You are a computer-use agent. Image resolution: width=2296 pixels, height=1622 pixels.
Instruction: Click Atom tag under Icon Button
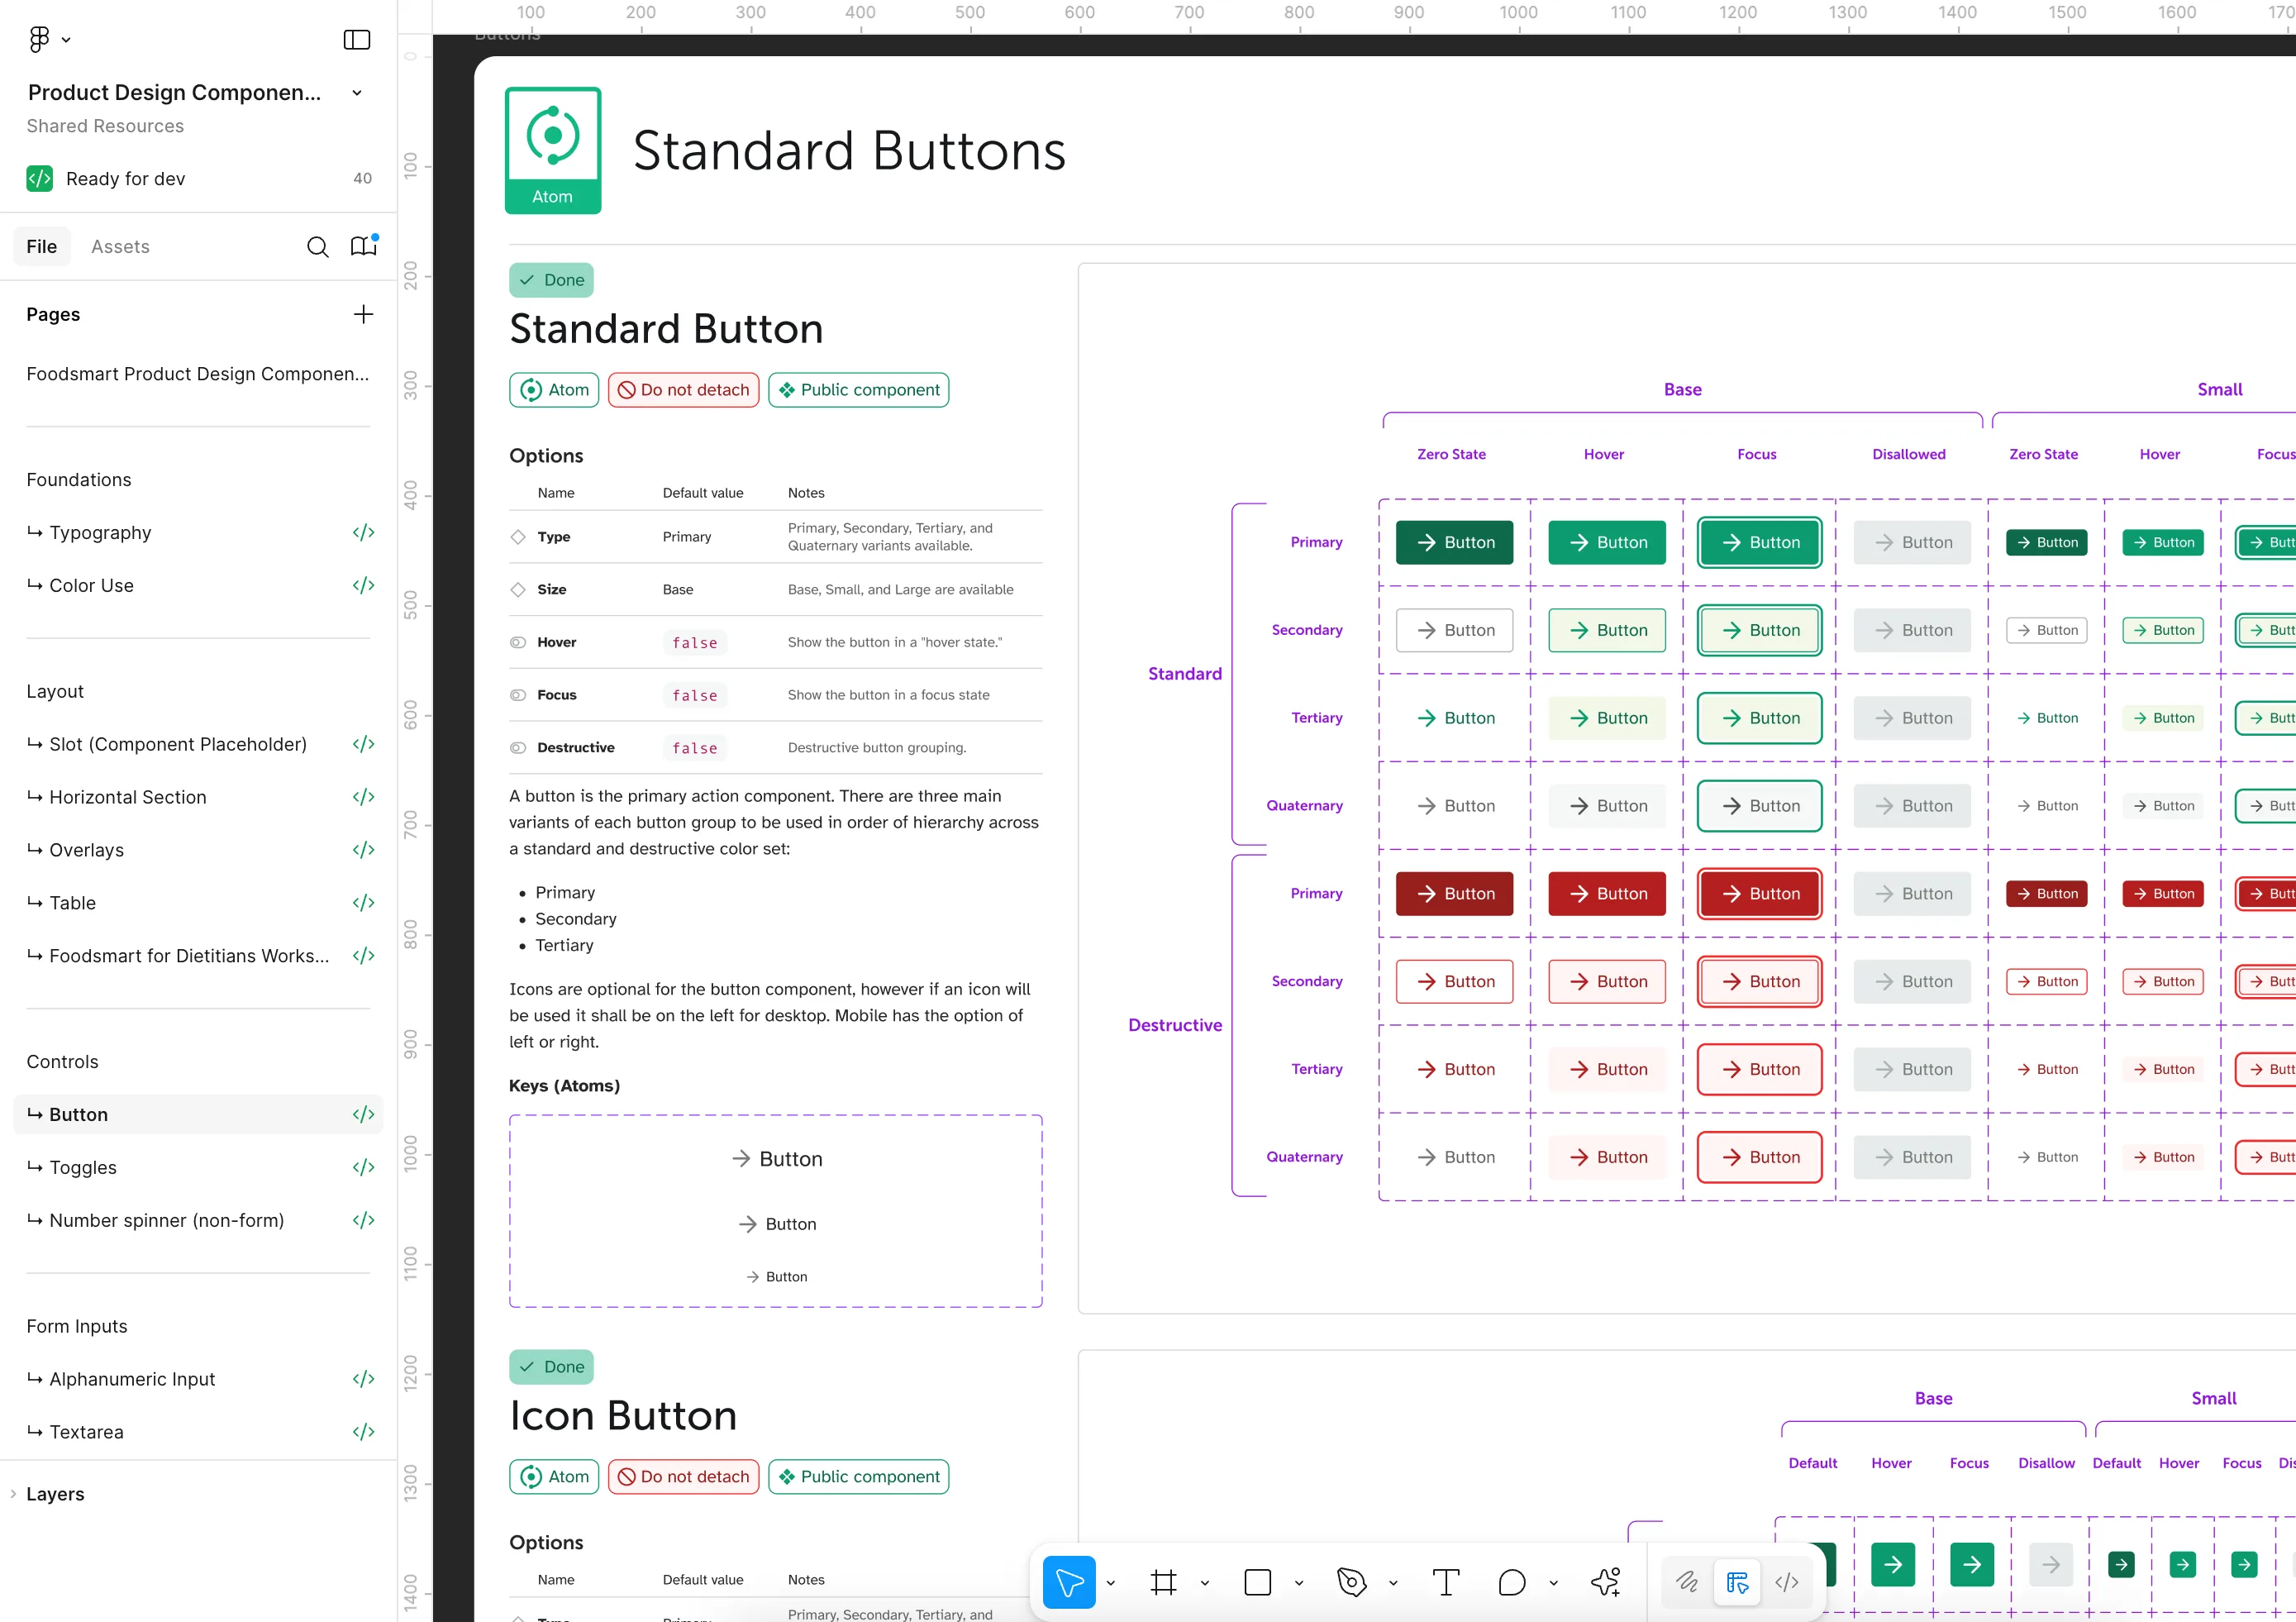[554, 1477]
